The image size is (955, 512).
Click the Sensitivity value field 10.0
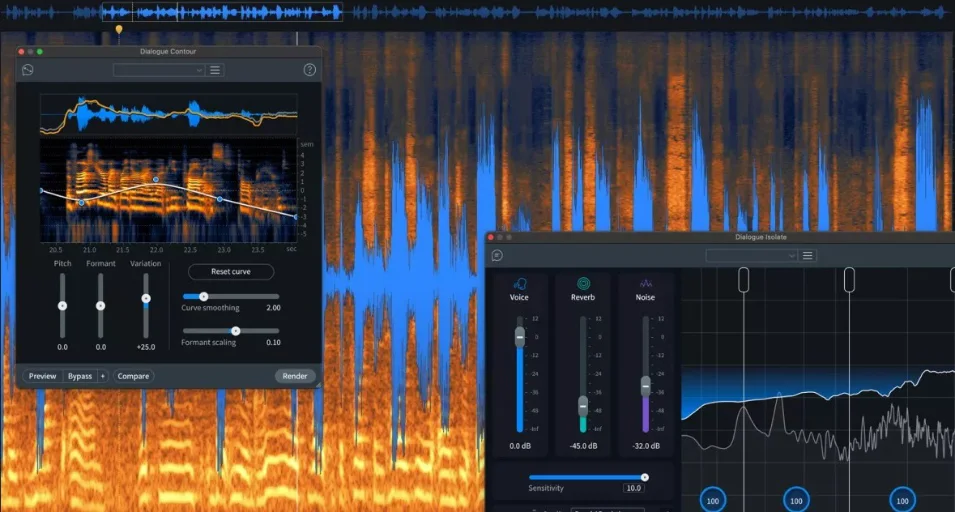tap(633, 488)
